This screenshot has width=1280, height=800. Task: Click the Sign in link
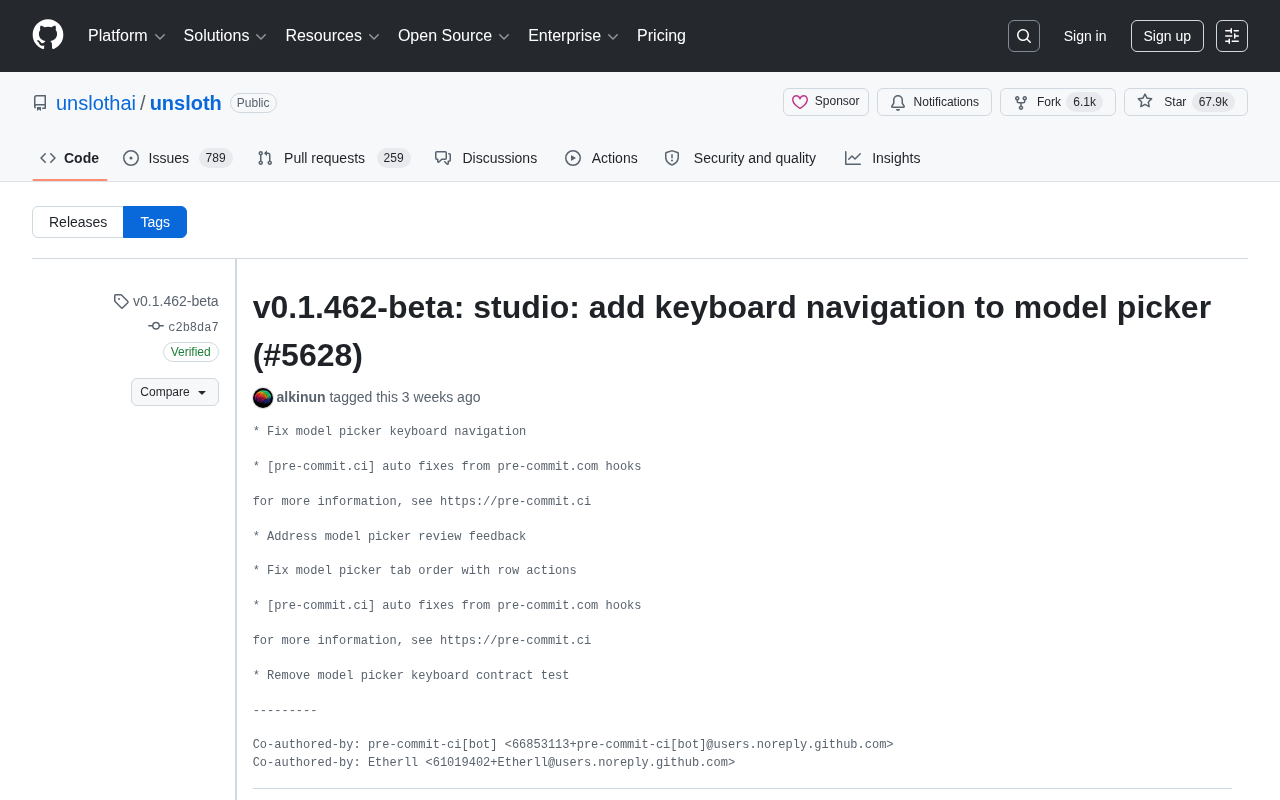tap(1085, 36)
